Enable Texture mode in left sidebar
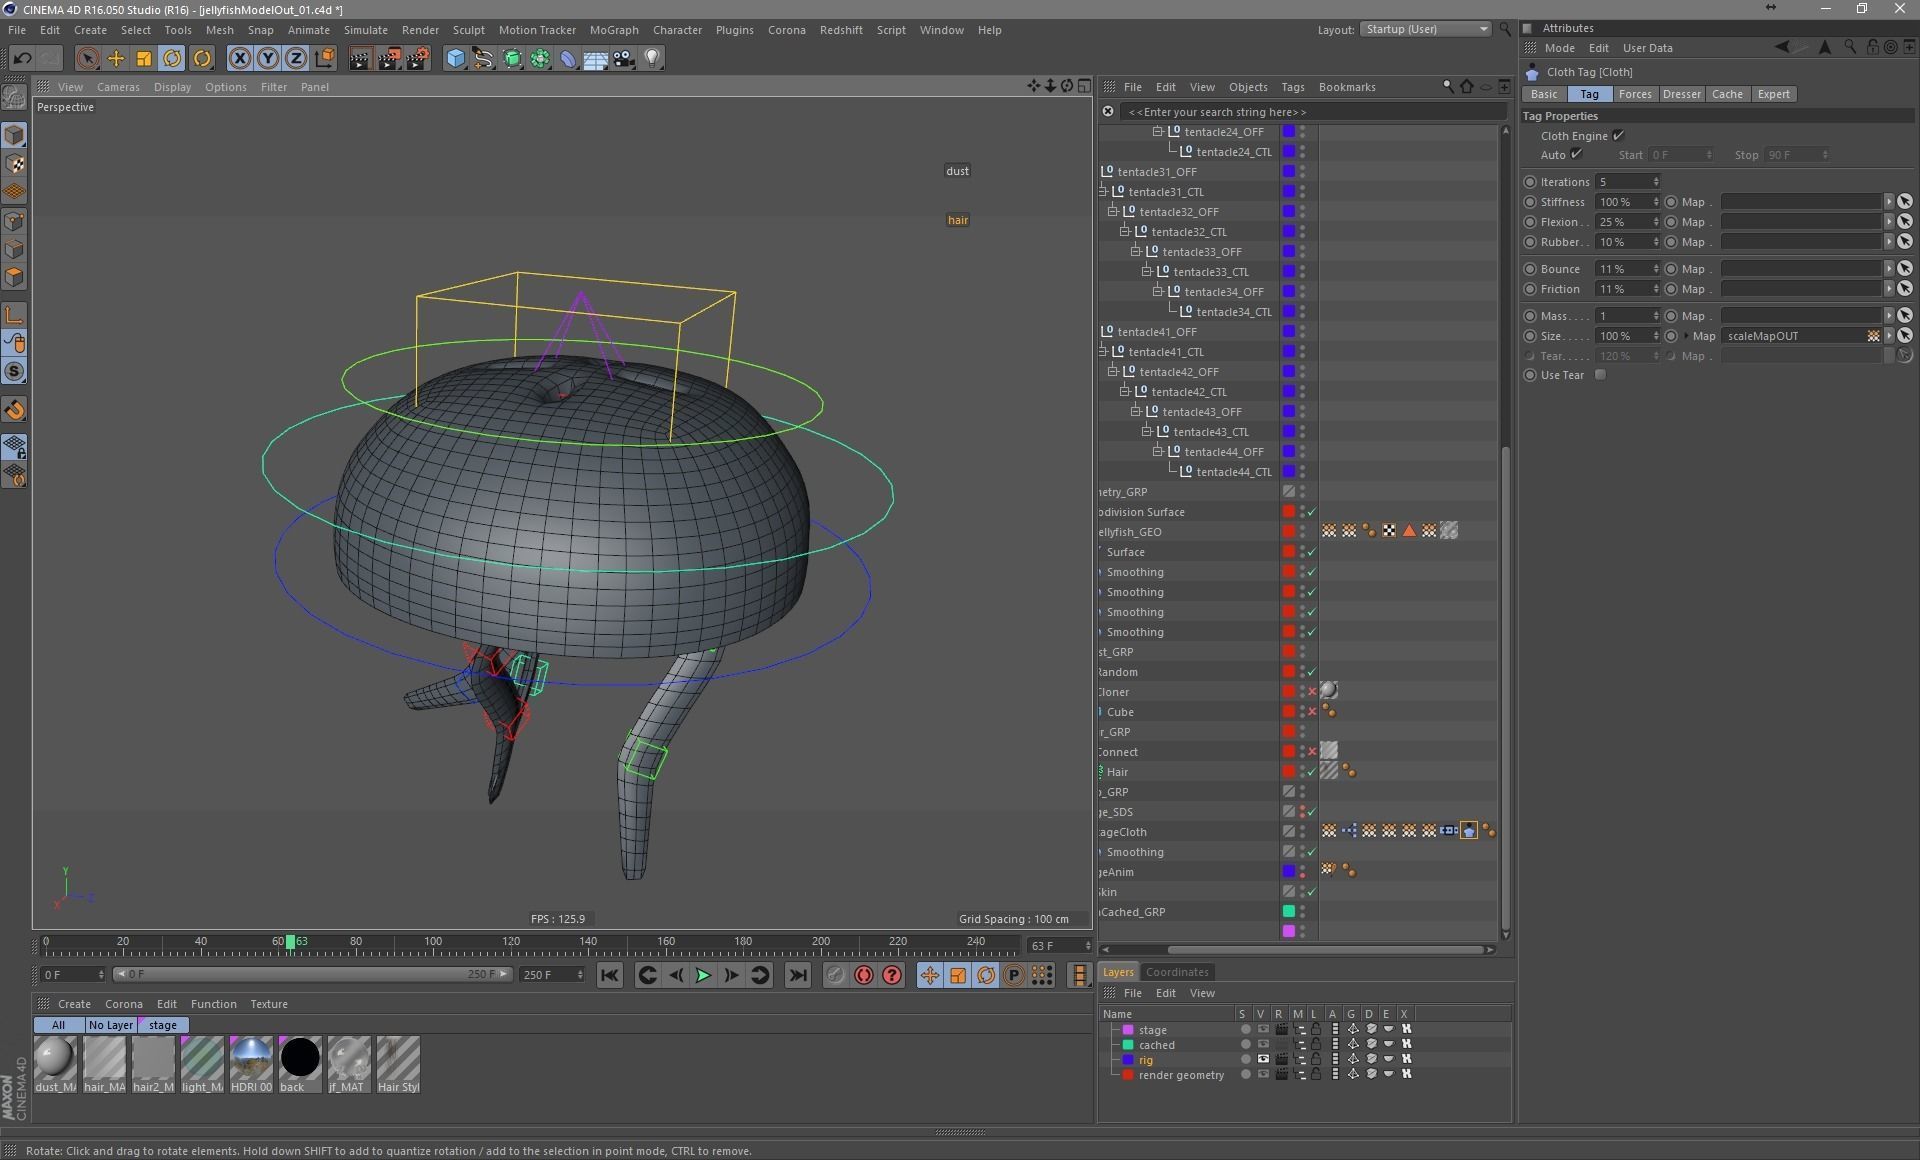Viewport: 1920px width, 1160px height. (14, 164)
